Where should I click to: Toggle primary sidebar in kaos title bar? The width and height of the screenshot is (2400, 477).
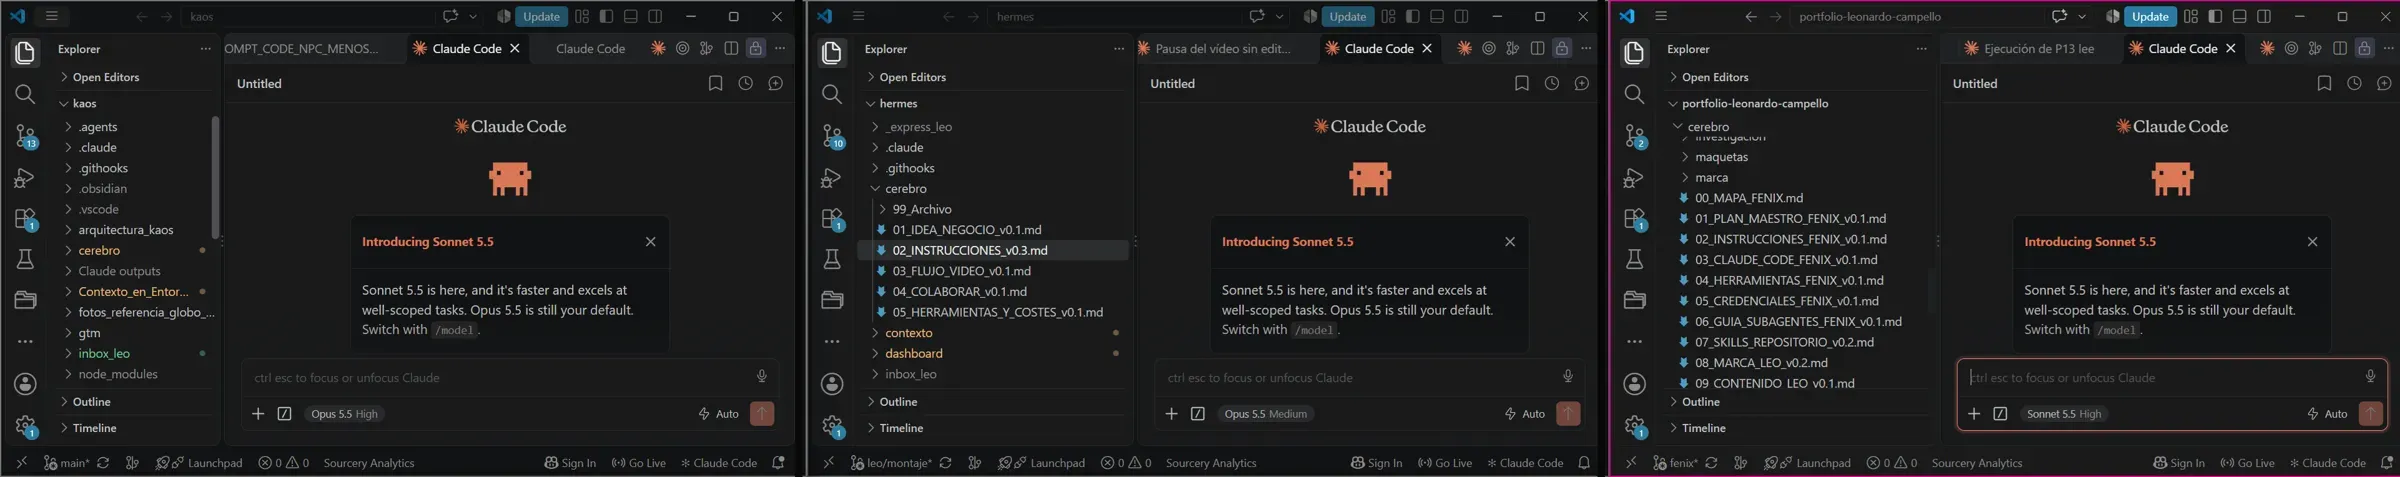click(x=606, y=17)
